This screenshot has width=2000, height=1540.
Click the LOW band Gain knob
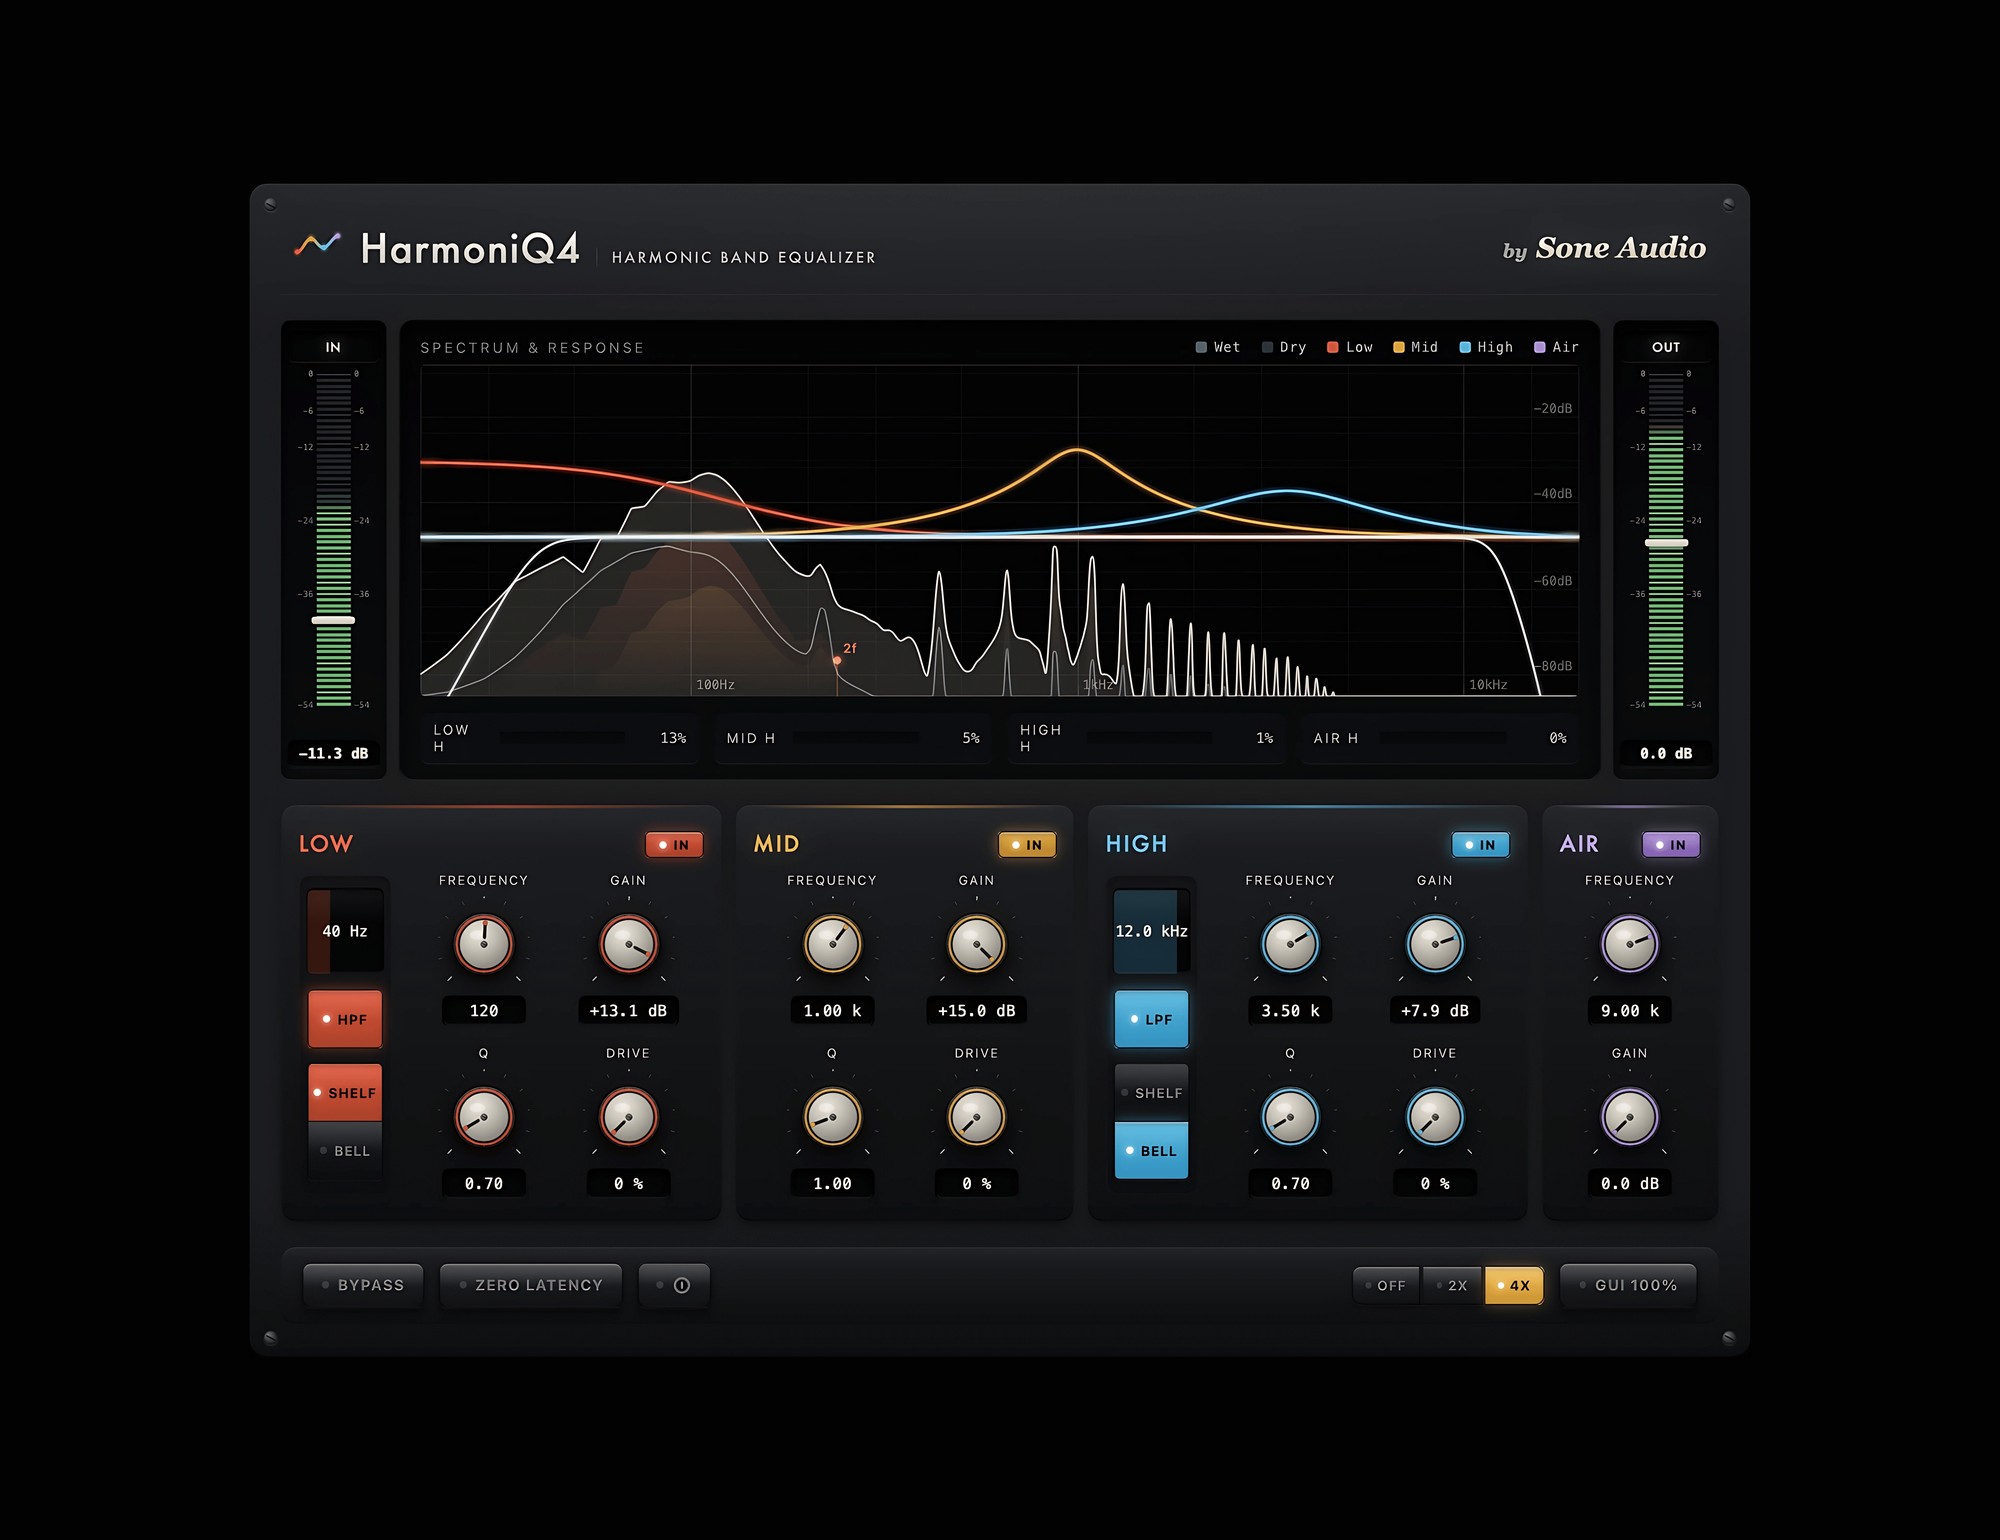click(628, 943)
